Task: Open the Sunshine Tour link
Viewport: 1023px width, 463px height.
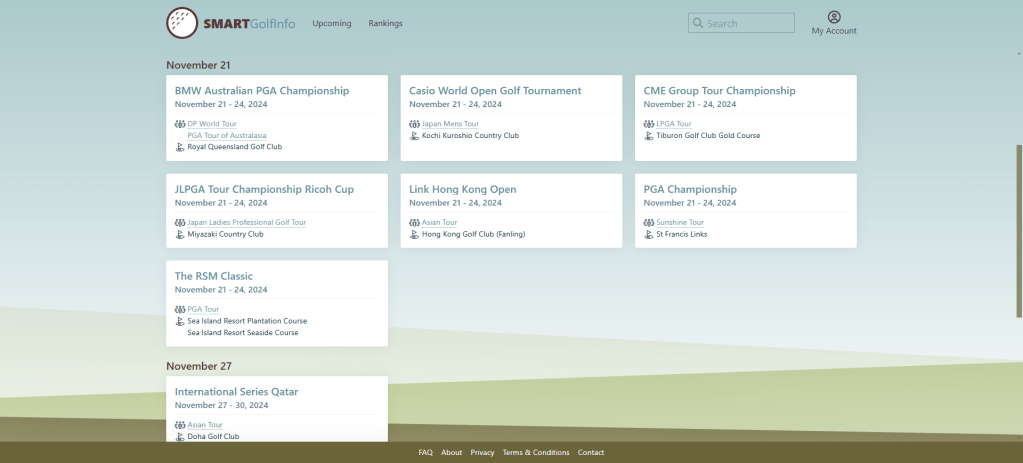Action: pos(680,222)
